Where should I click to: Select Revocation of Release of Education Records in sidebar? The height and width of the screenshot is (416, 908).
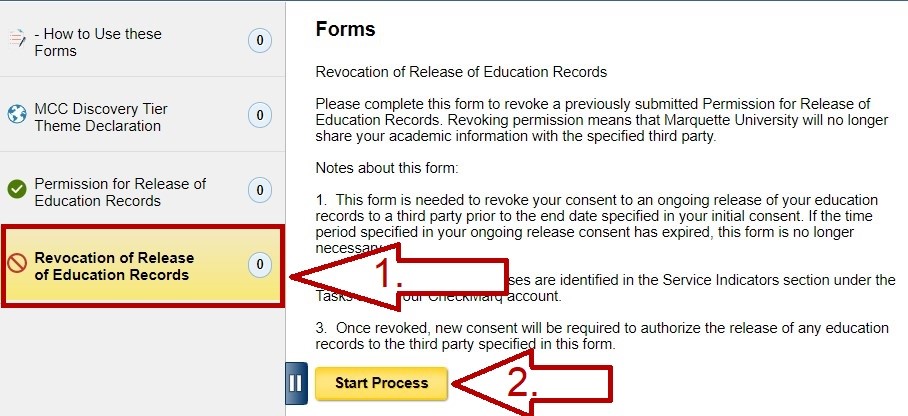114,266
